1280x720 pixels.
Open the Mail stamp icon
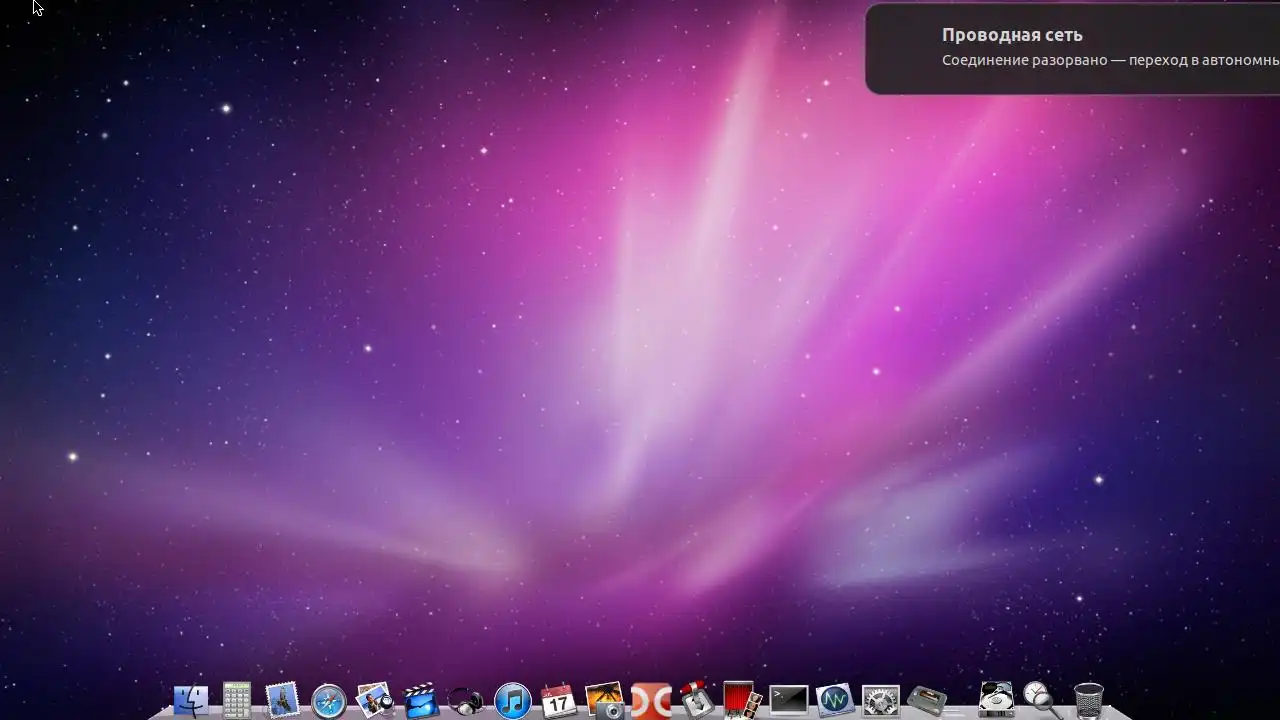tap(283, 700)
